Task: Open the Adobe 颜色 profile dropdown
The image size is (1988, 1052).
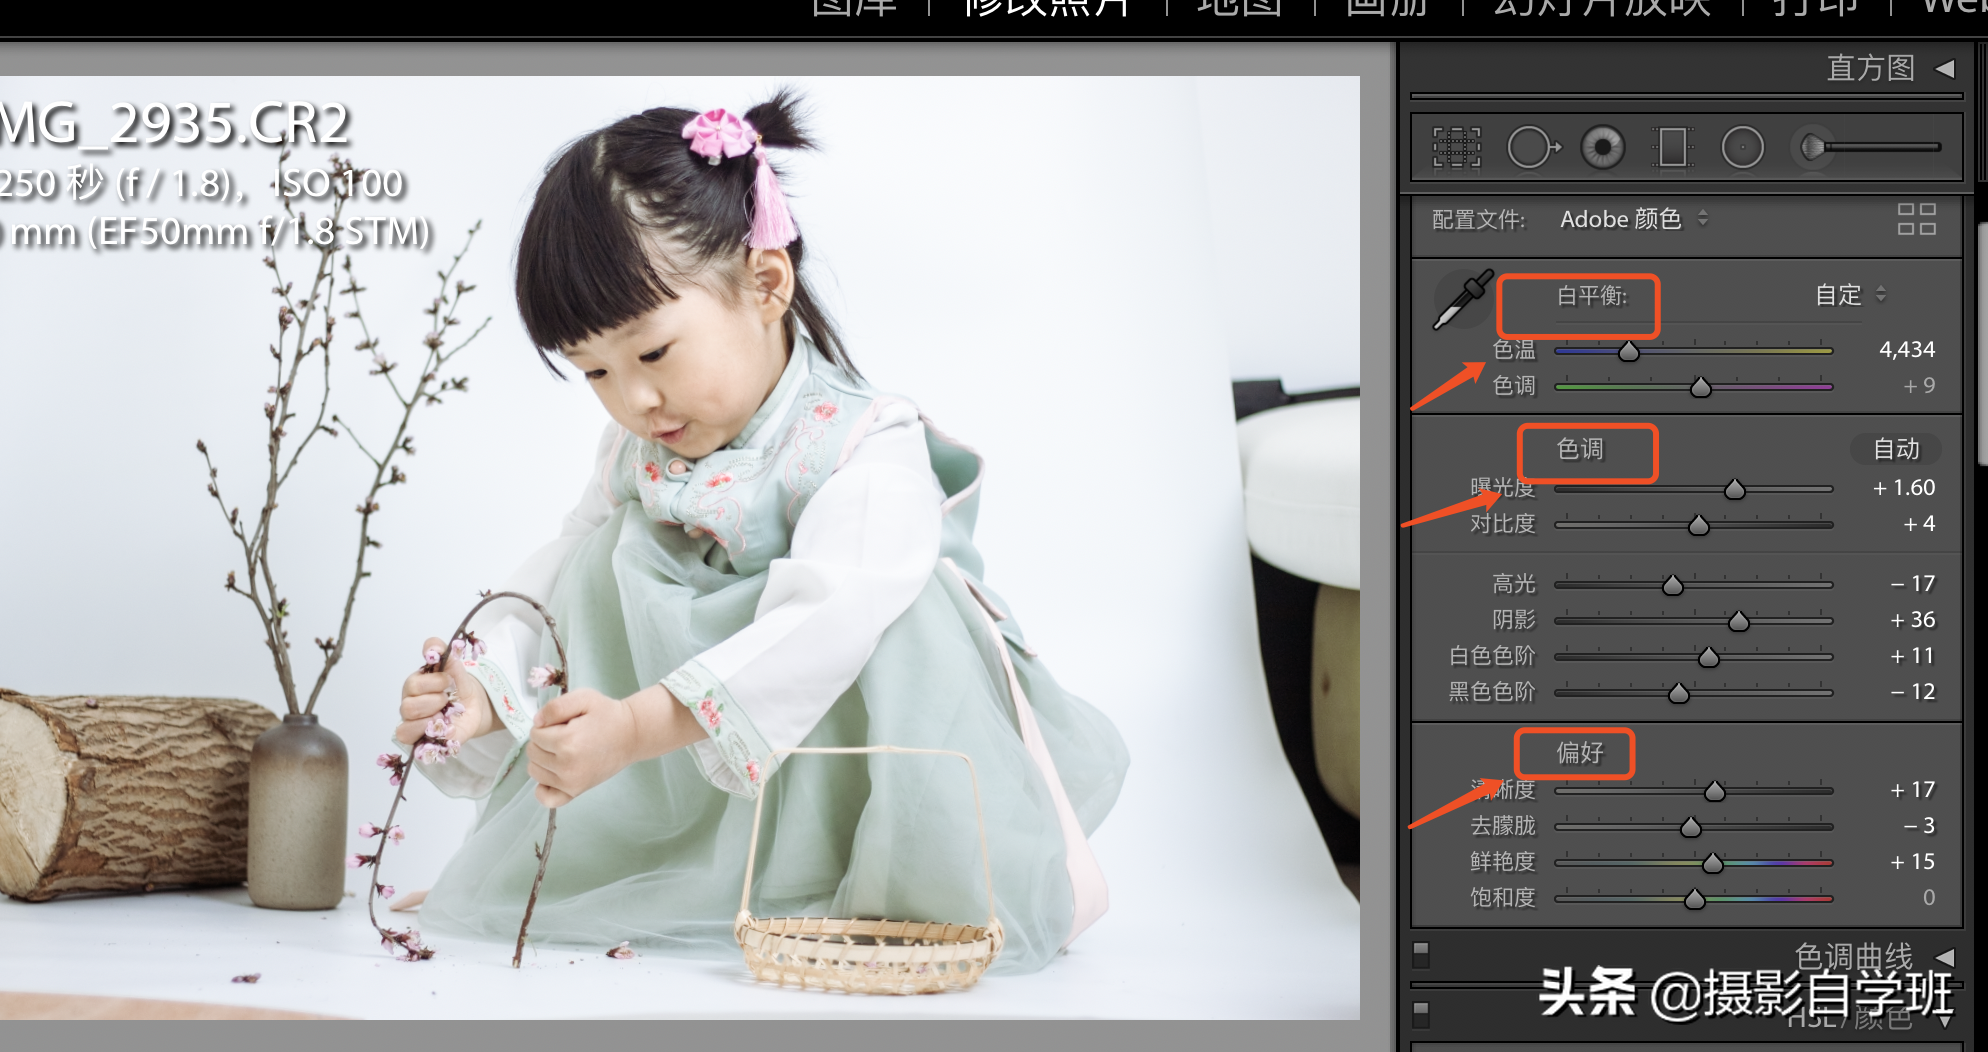Action: [x=1633, y=219]
